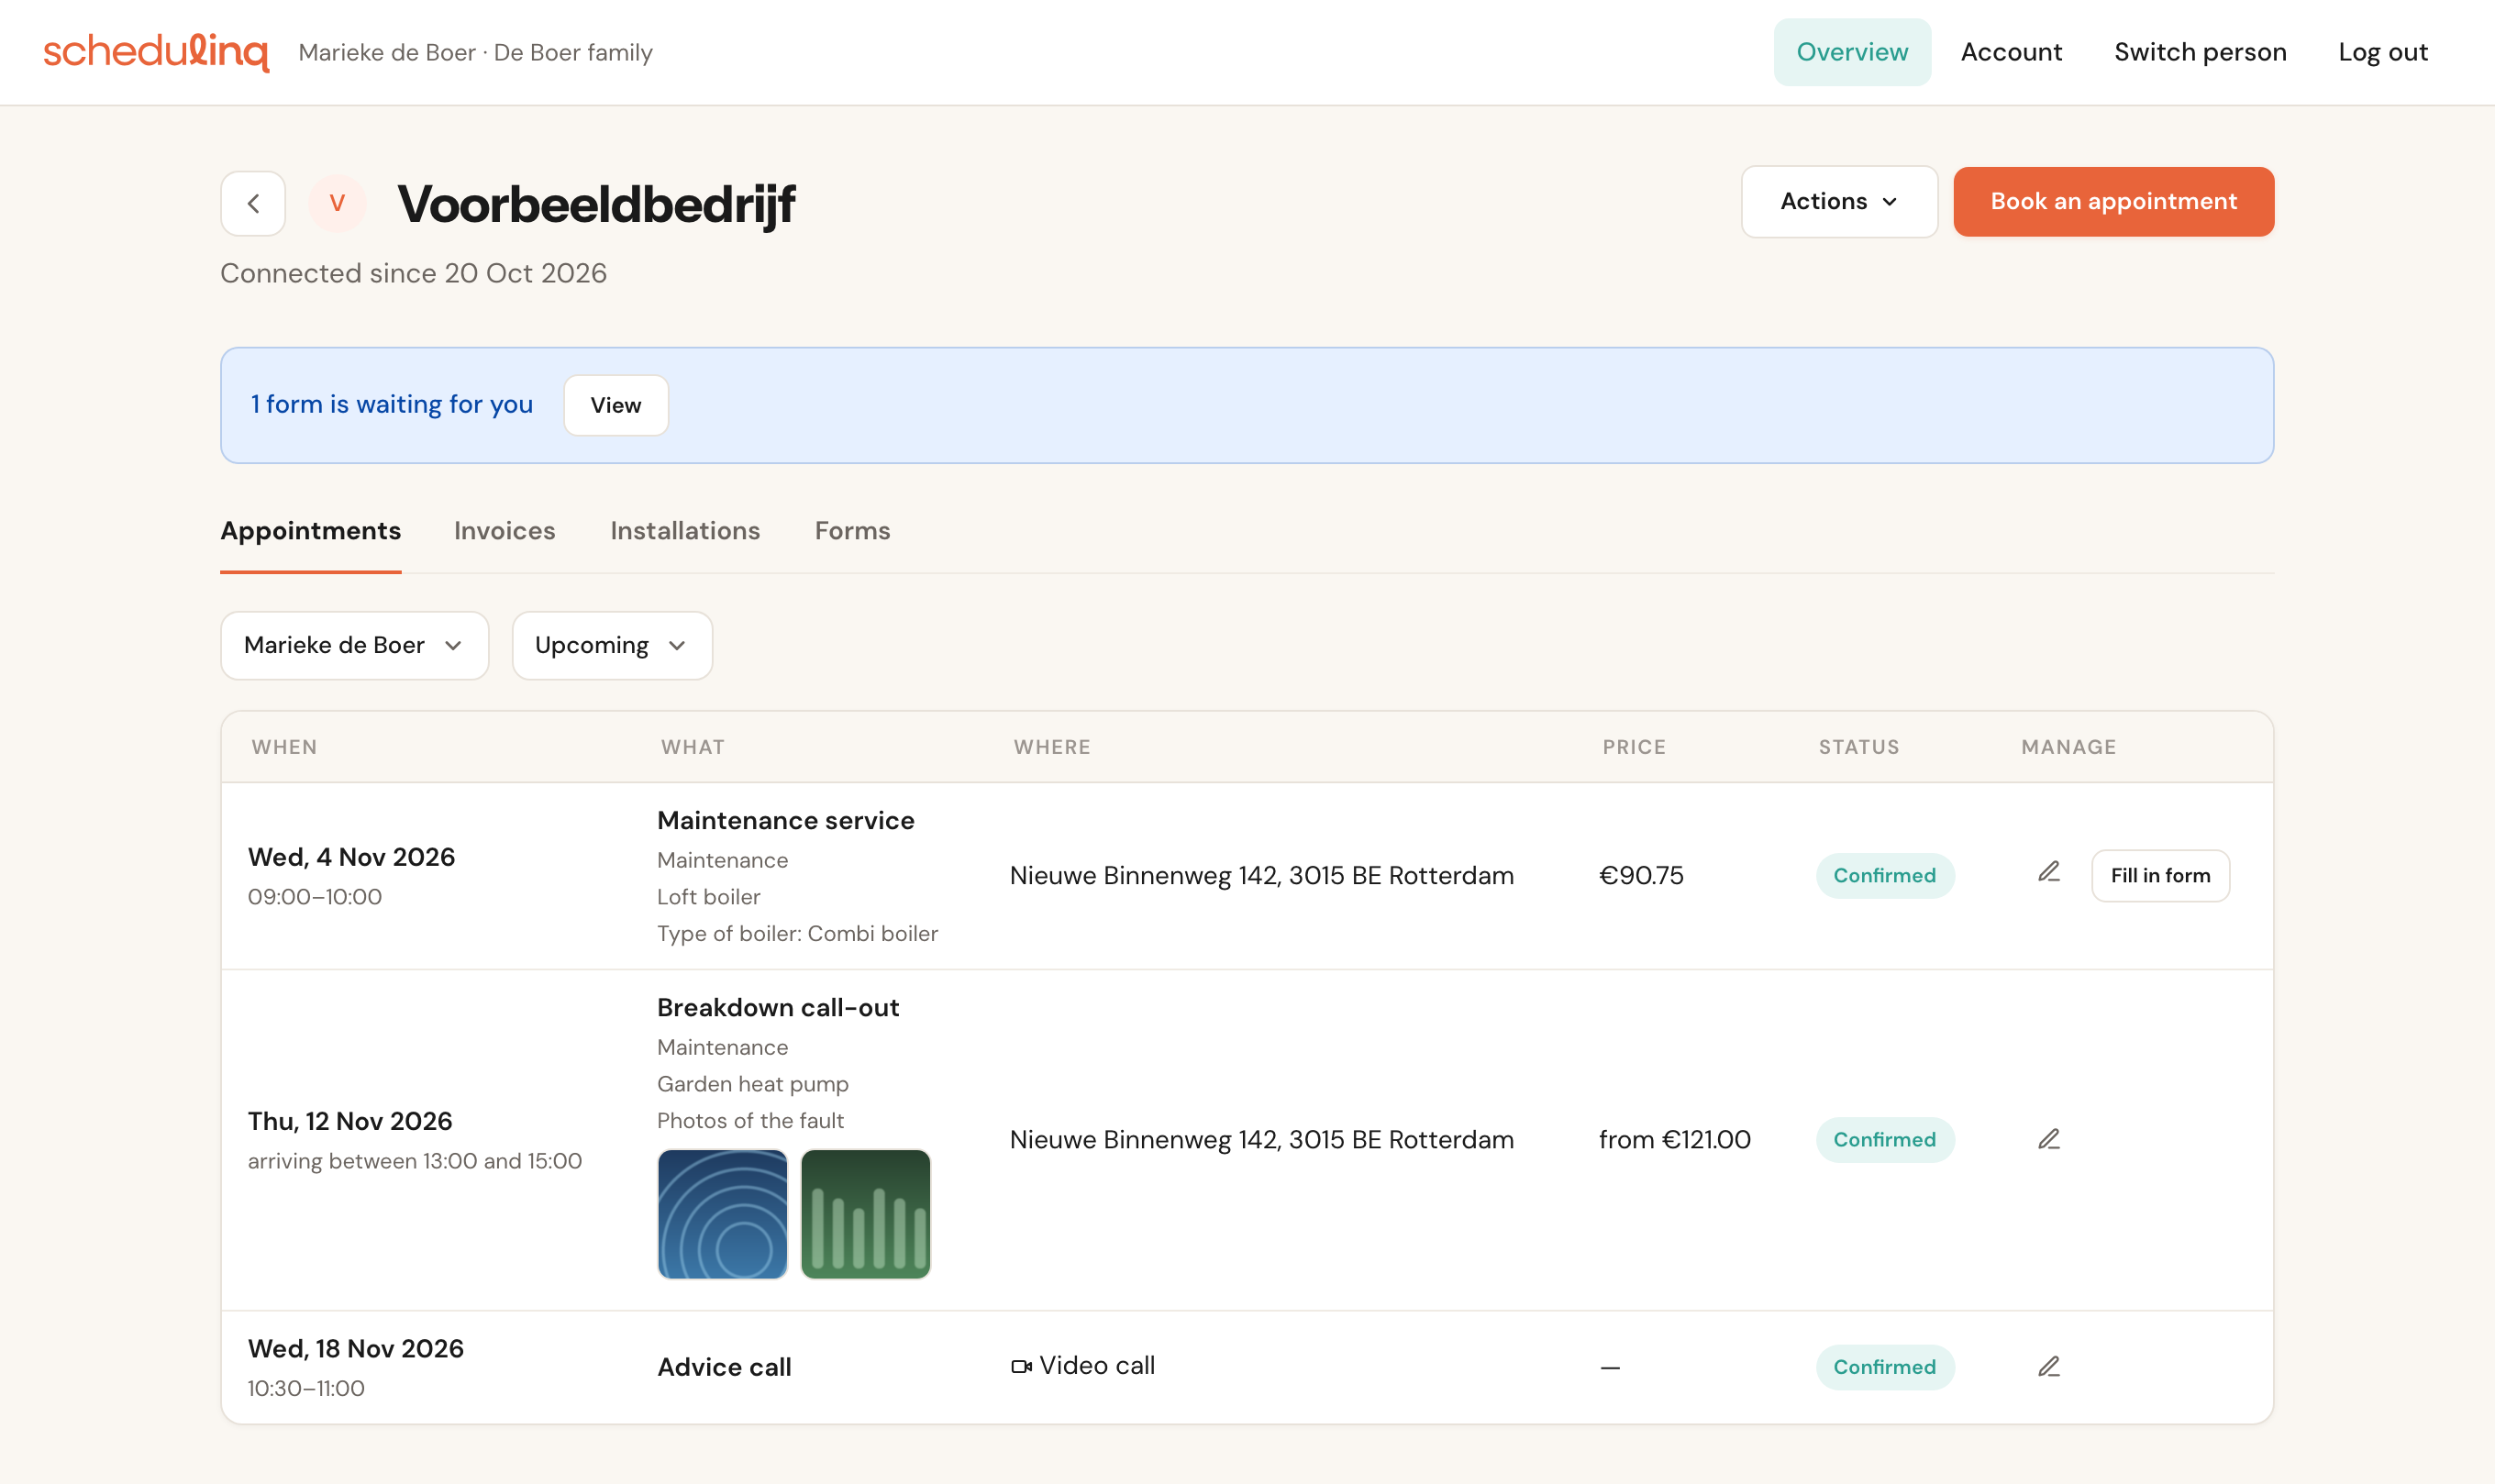Click Log out
Screen dimensions: 2495x1484
click(2383, 52)
